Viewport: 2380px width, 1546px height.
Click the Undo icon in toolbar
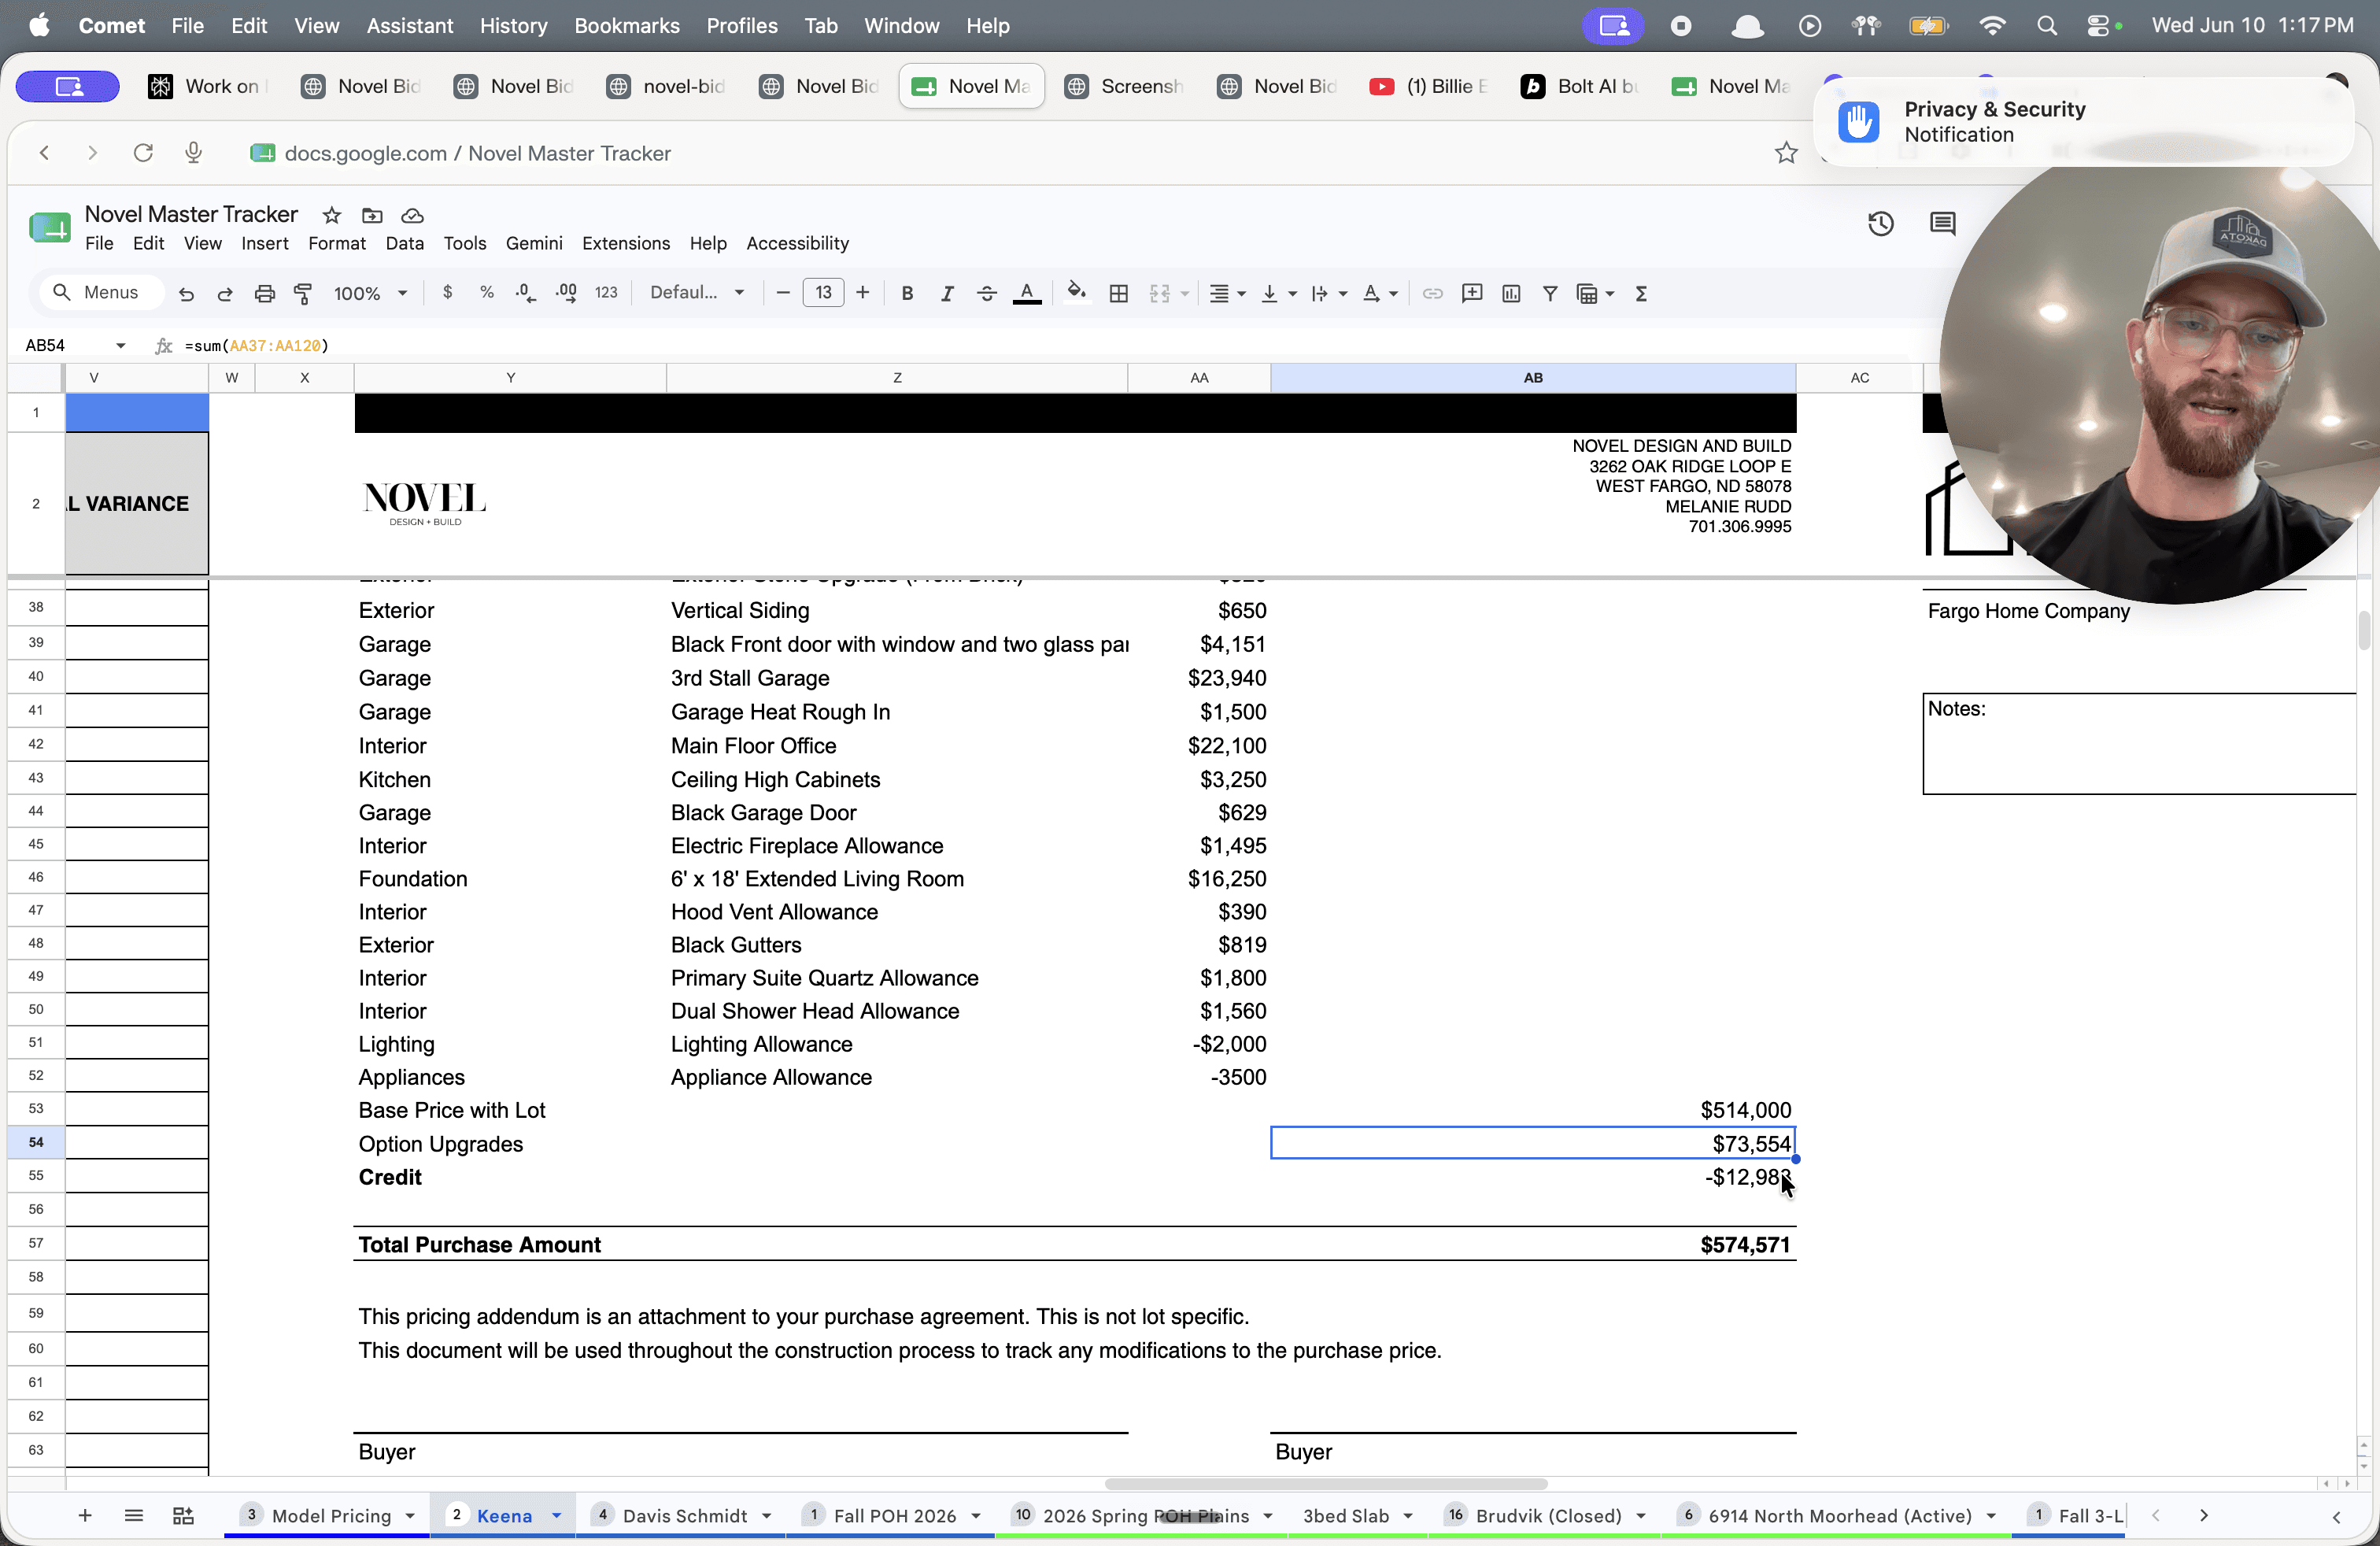coord(186,293)
